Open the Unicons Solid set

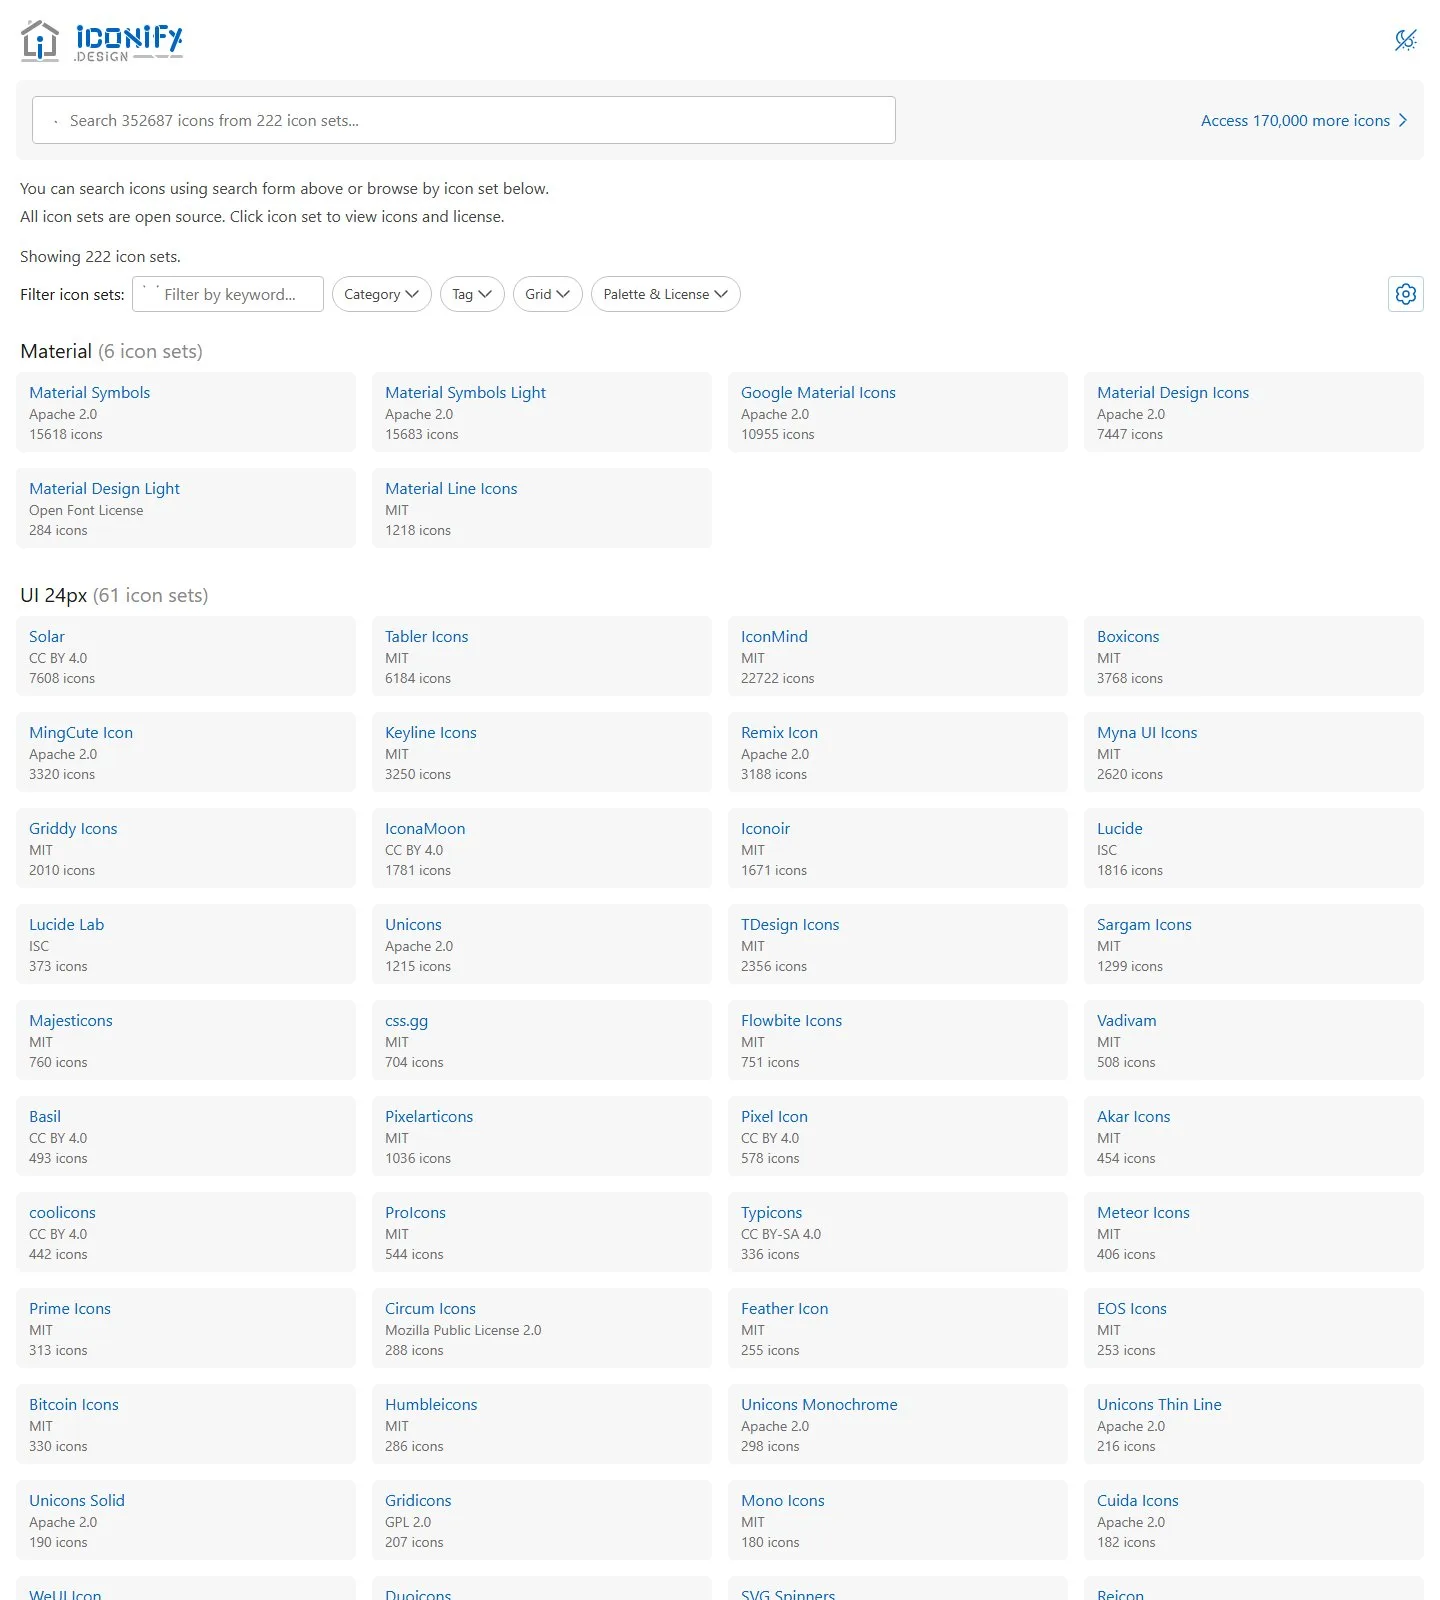point(186,1520)
